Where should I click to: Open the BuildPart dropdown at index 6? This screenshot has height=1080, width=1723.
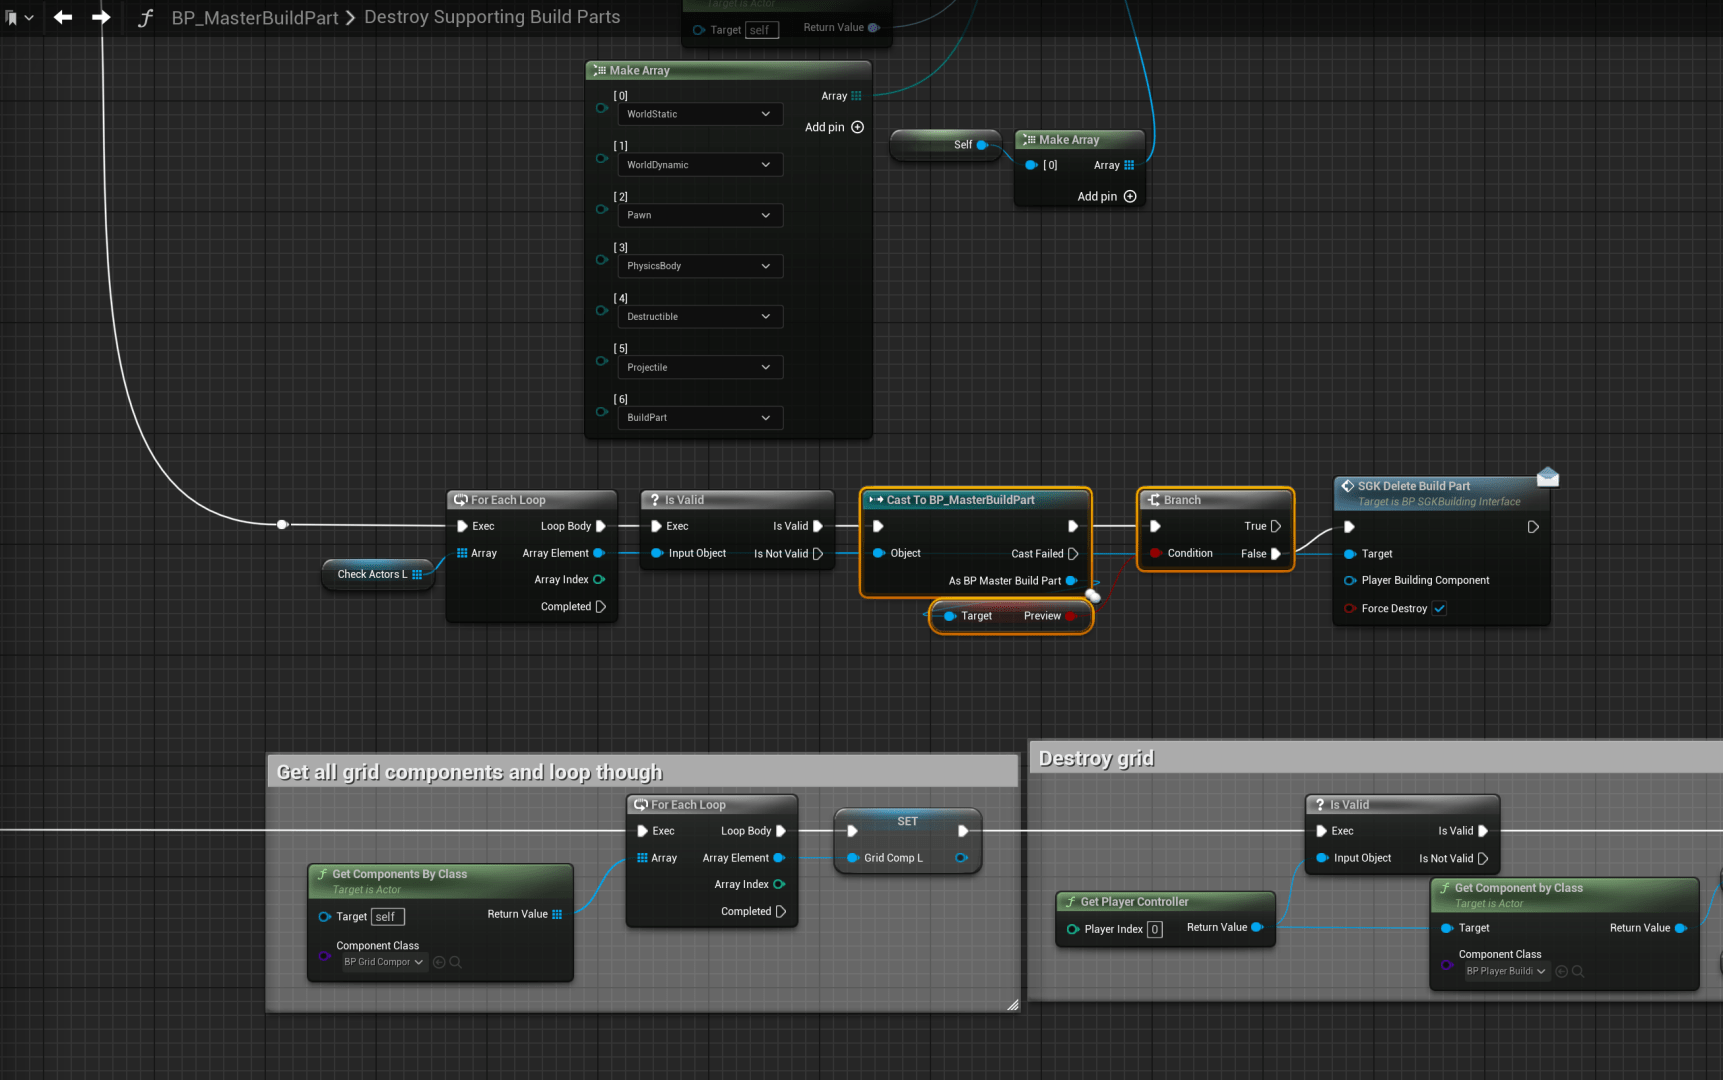(x=698, y=418)
